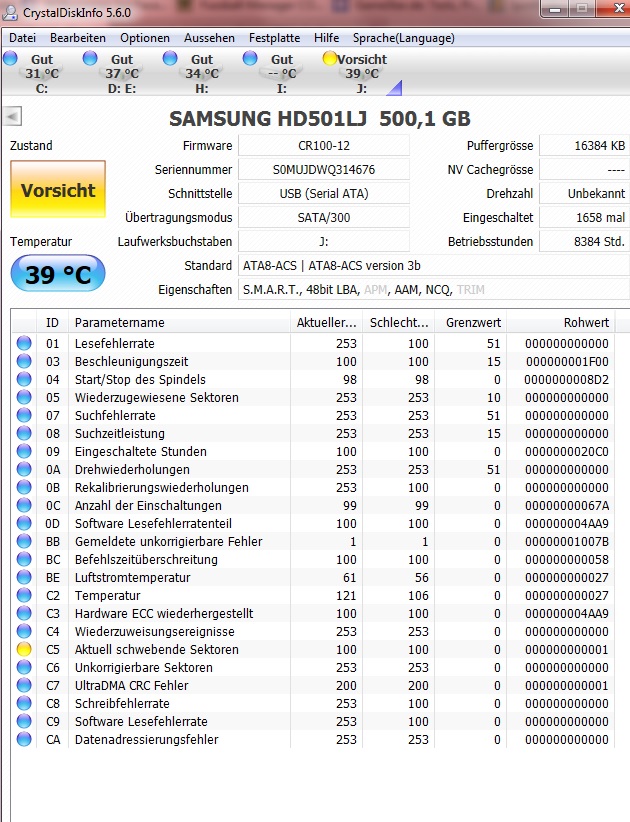Click status orb of Drehwiederholungen row
The width and height of the screenshot is (630, 822).
coord(24,469)
